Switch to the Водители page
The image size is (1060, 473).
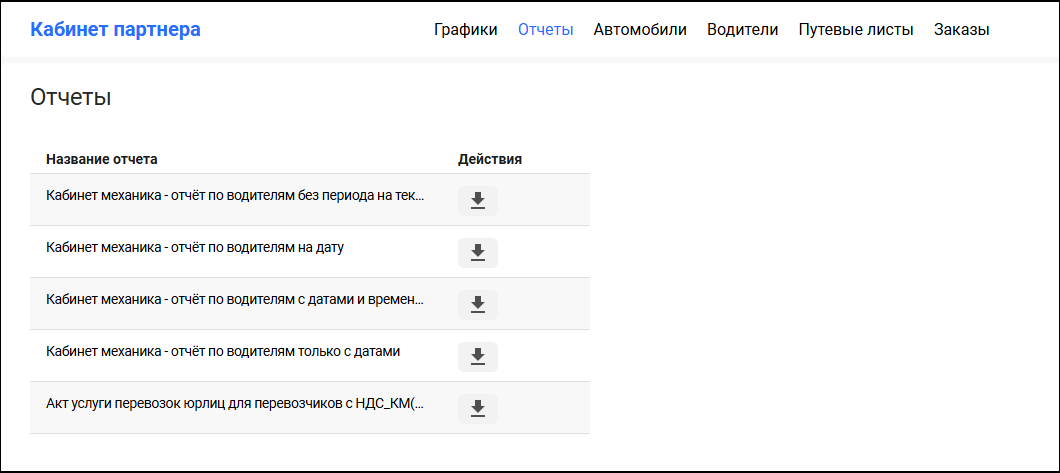(x=742, y=30)
